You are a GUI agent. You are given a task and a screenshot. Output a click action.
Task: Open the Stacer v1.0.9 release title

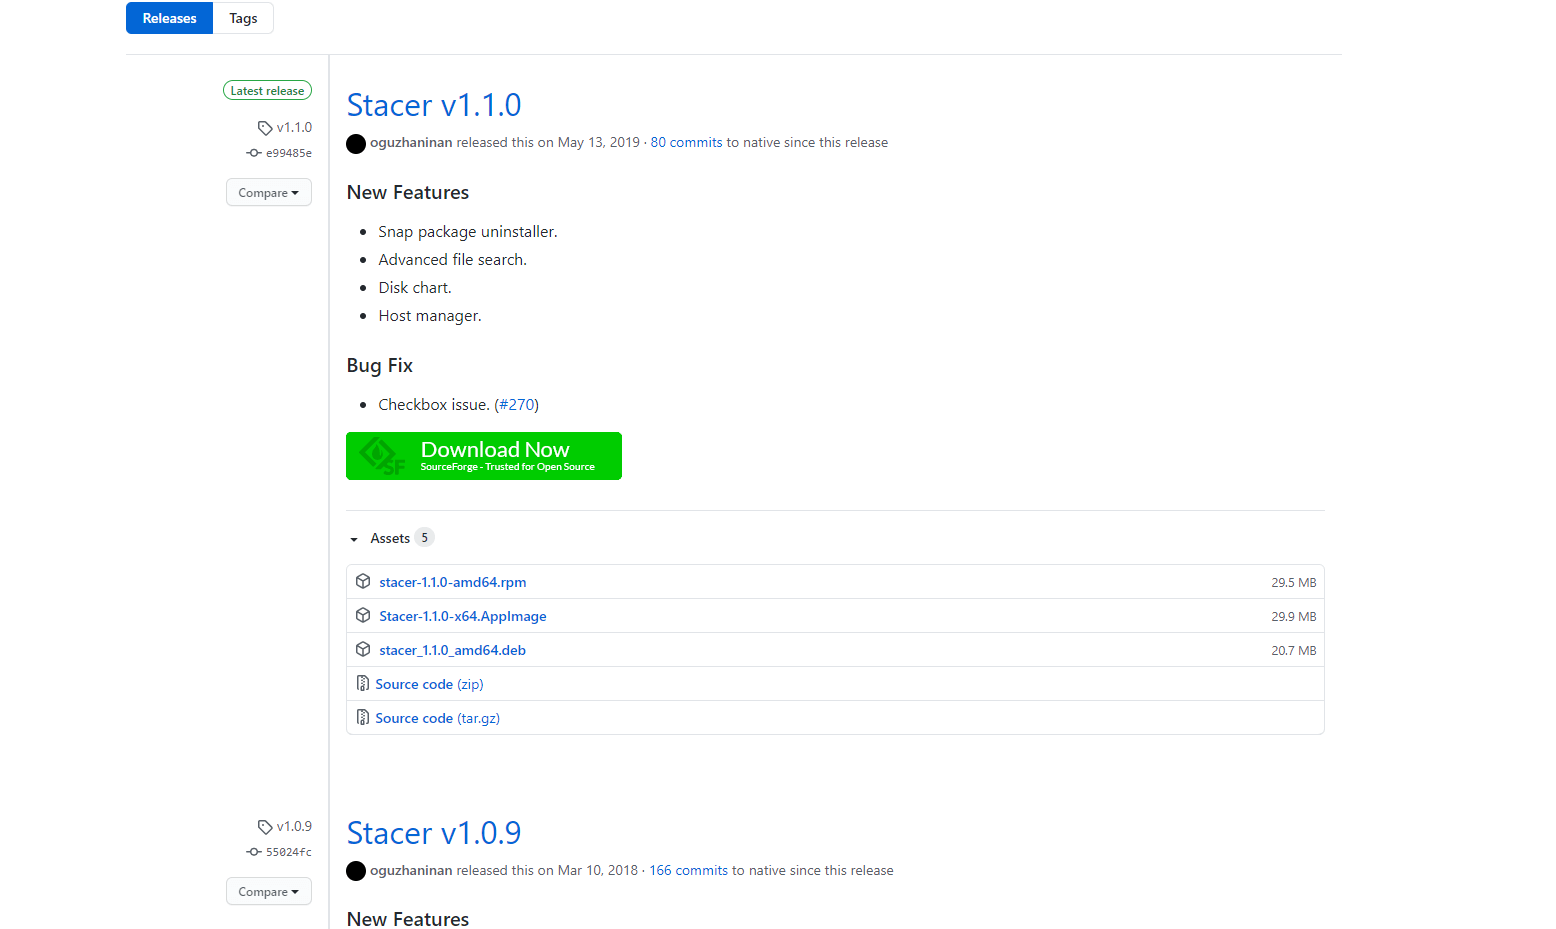click(x=434, y=833)
